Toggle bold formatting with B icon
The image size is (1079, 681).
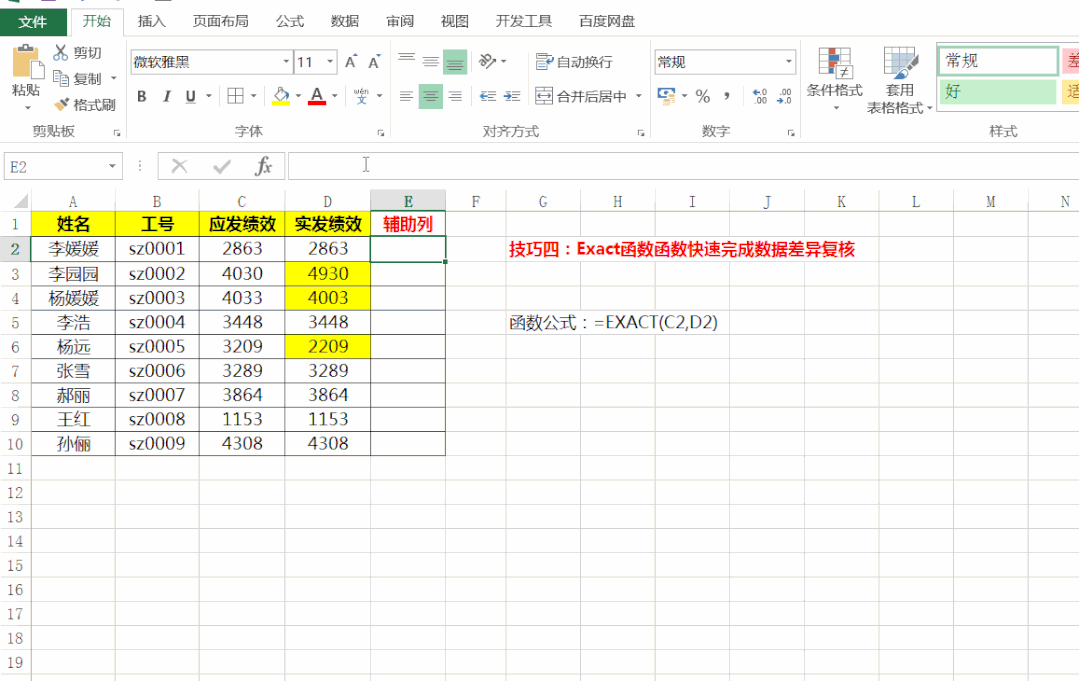pos(141,96)
